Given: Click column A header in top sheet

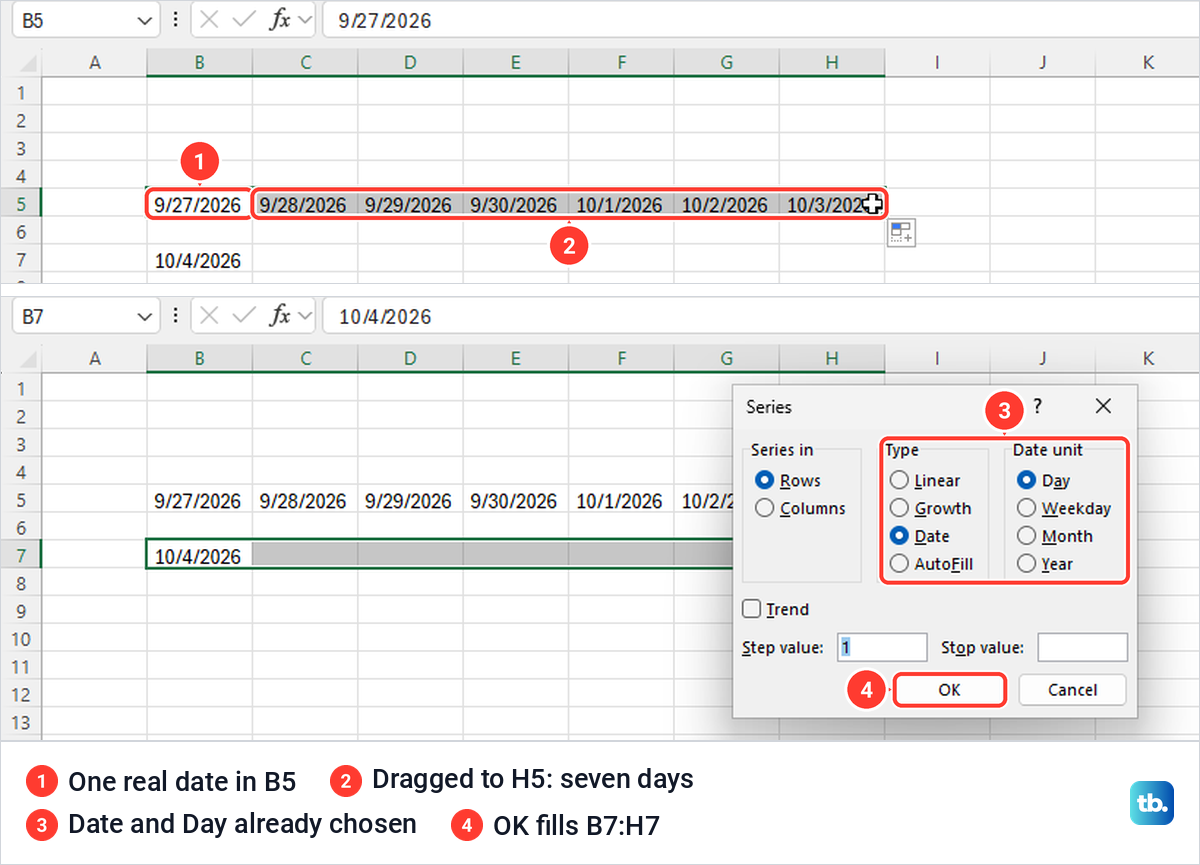Looking at the screenshot, I should point(95,62).
